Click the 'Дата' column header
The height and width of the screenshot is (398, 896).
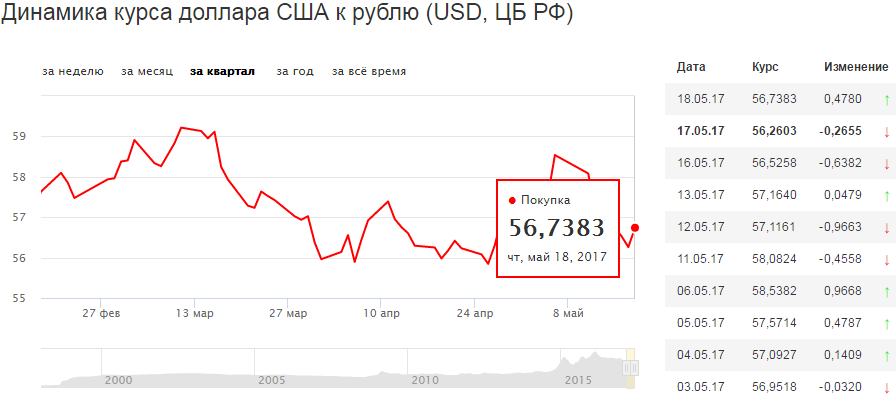(691, 67)
